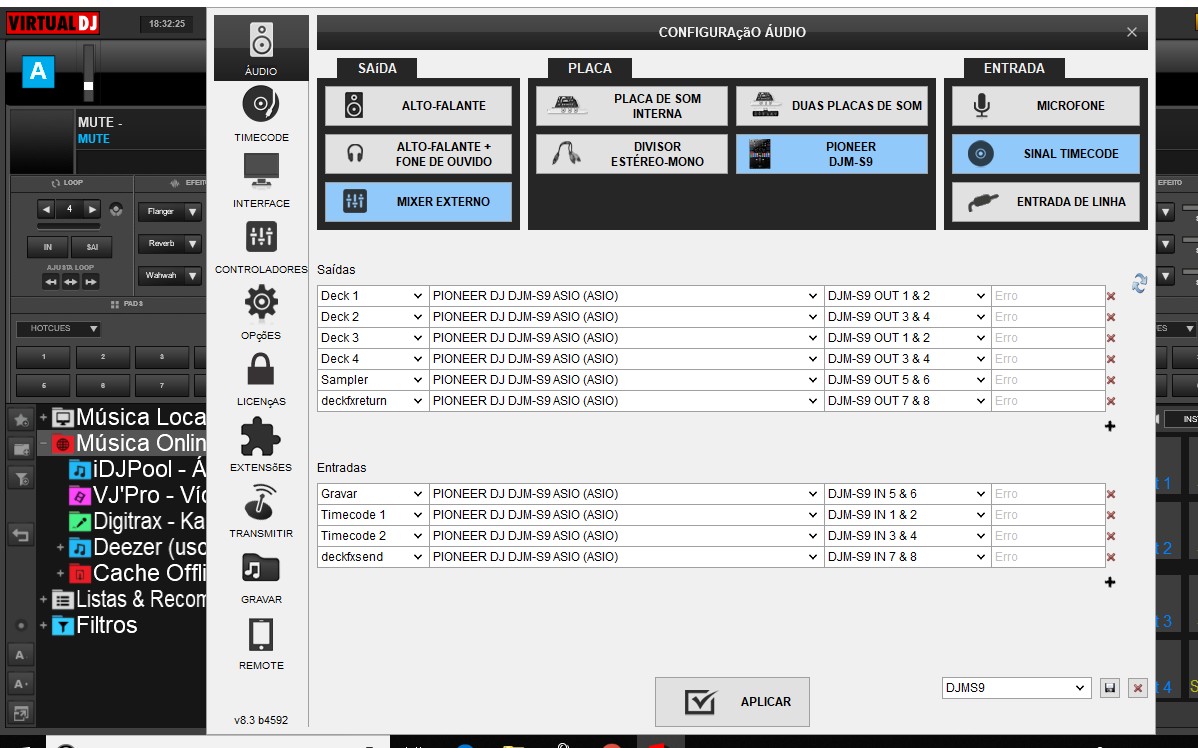
Task: Open DJM-S9 OUT 7 & 8 channel dropdown
Action: point(908,400)
